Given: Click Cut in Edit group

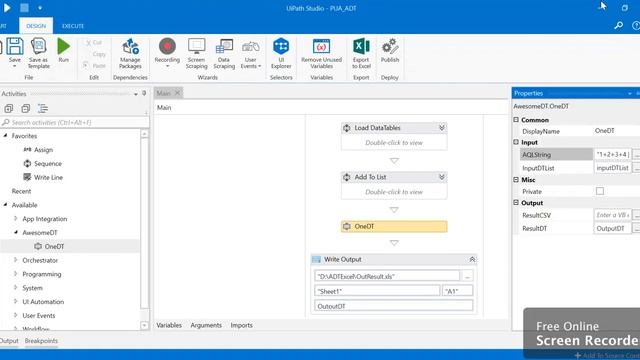Looking at the screenshot, I should coord(94,42).
